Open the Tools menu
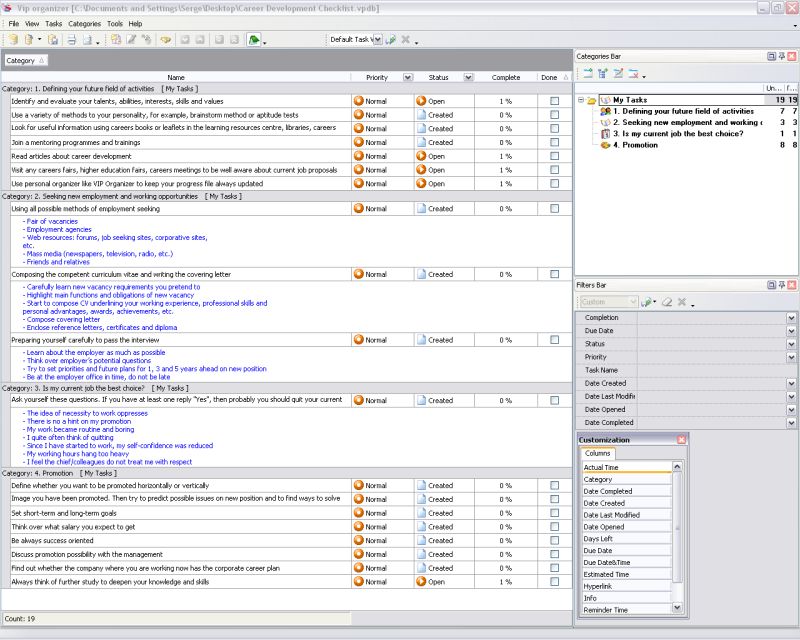 [115, 23]
